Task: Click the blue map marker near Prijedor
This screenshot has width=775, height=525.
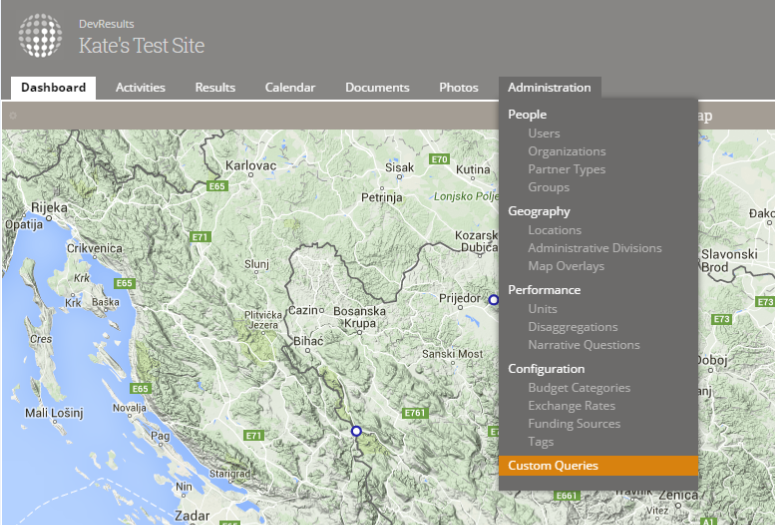Action: tap(493, 300)
